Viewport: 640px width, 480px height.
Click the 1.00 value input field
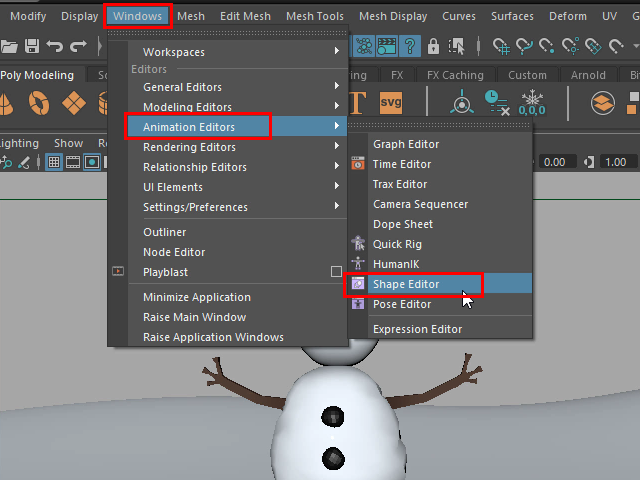[616, 162]
